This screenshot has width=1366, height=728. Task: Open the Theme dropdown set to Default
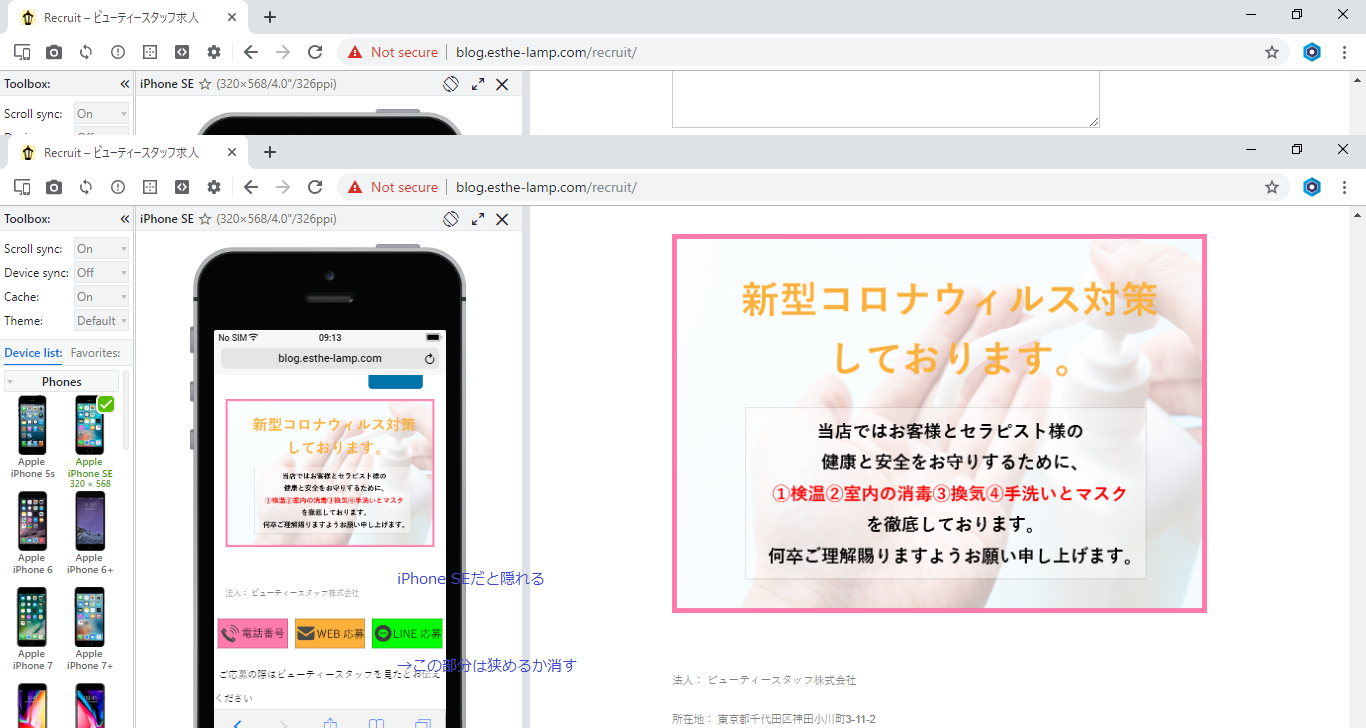tap(101, 321)
